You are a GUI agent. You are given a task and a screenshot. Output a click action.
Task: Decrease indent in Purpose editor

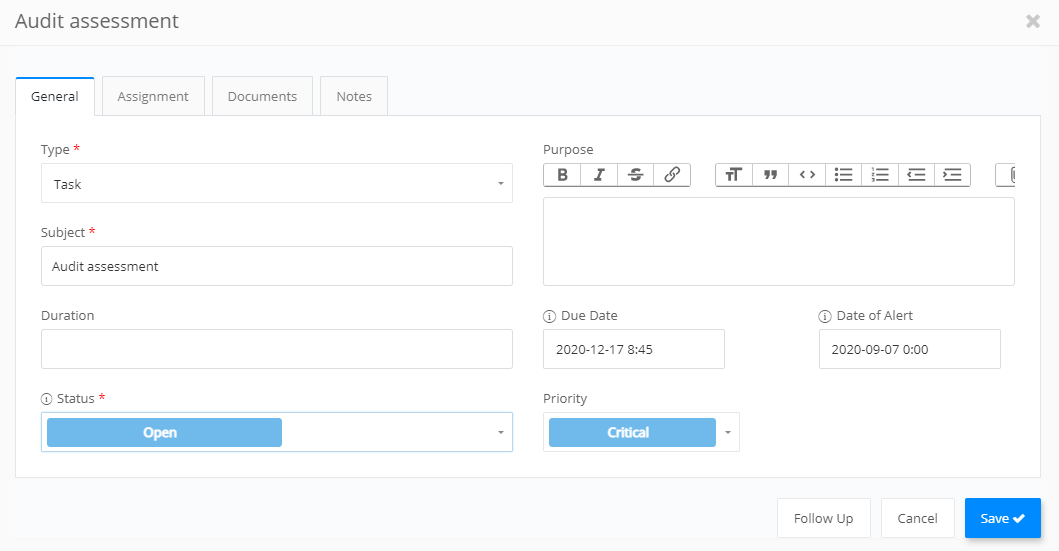[916, 175]
